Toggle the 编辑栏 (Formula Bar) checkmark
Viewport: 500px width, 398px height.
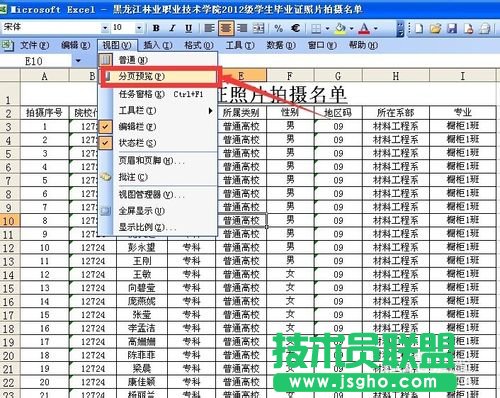(105, 127)
